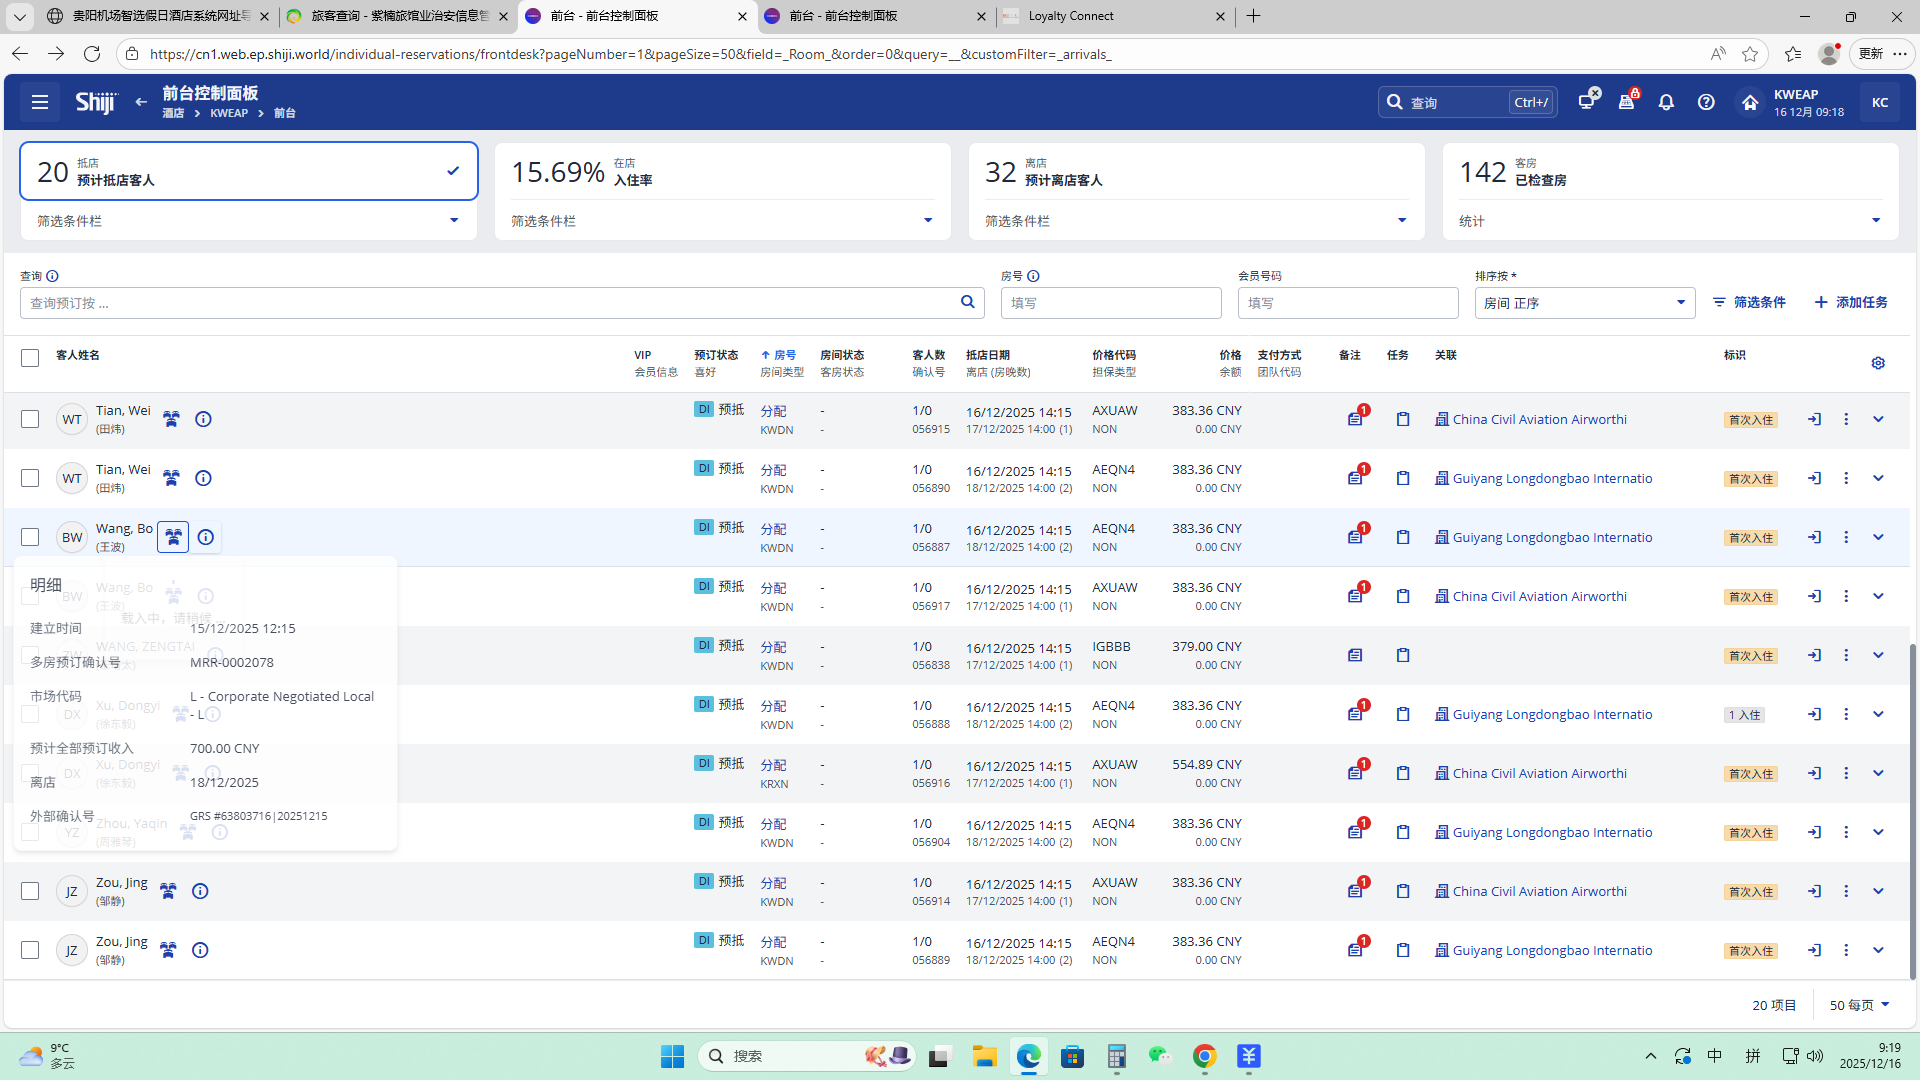The width and height of the screenshot is (1920, 1080).
Task: Click the 房号 filter input field
Action: point(1110,303)
